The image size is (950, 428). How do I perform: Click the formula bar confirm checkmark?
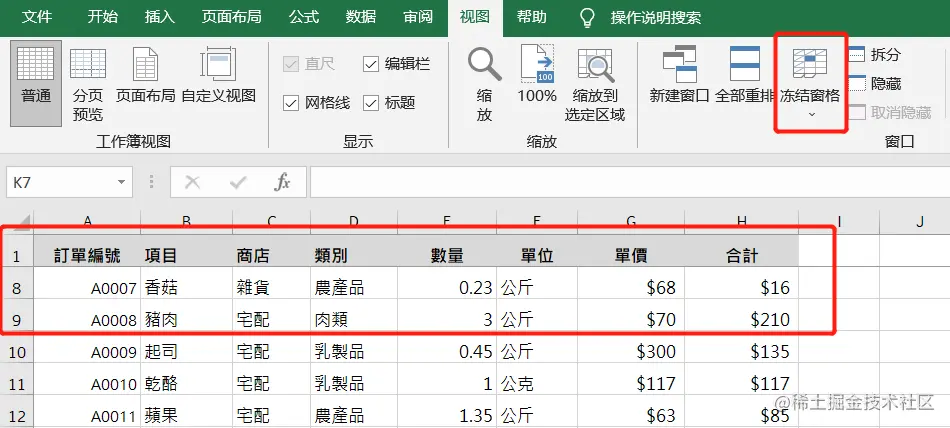coord(238,182)
